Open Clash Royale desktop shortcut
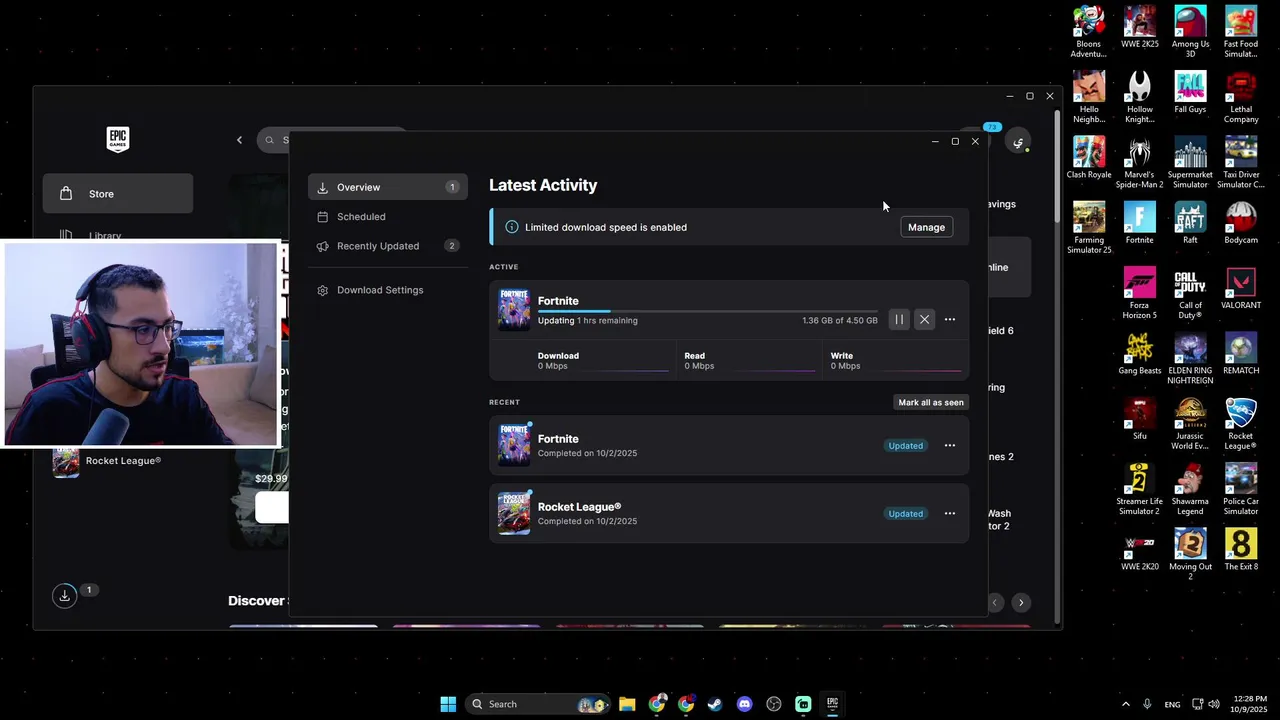This screenshot has height=720, width=1280. (1089, 157)
